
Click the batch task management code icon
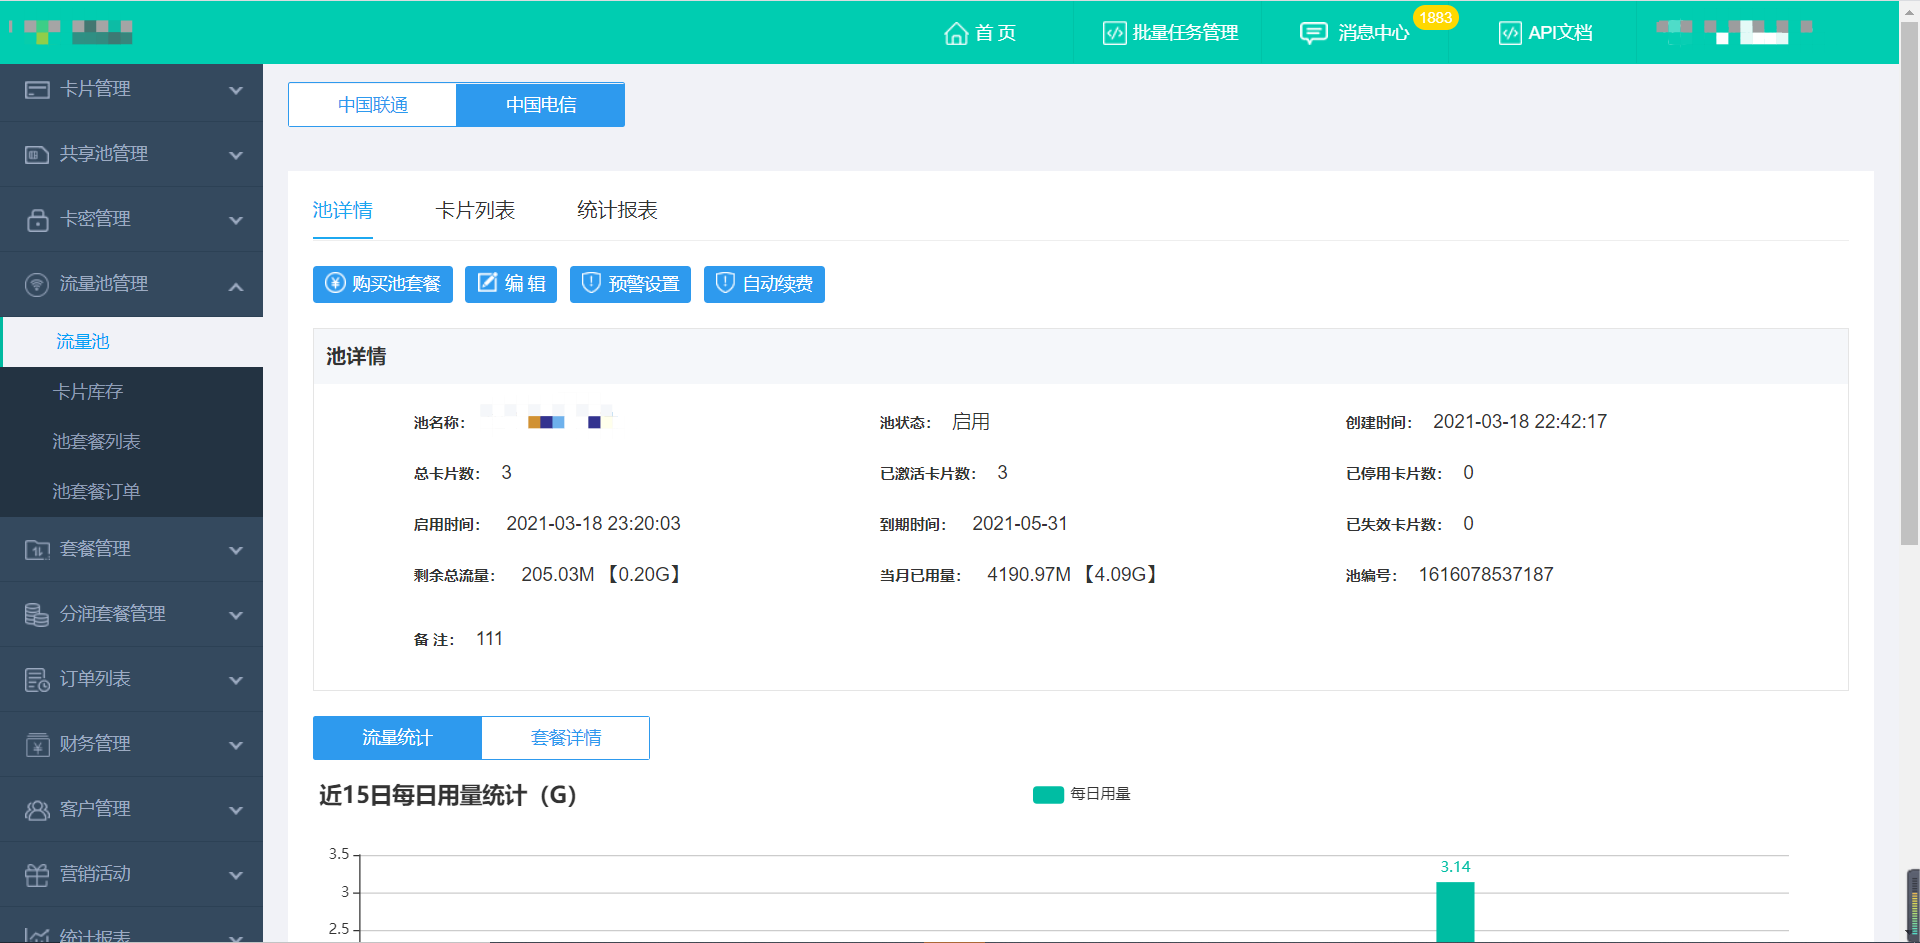(x=1114, y=33)
